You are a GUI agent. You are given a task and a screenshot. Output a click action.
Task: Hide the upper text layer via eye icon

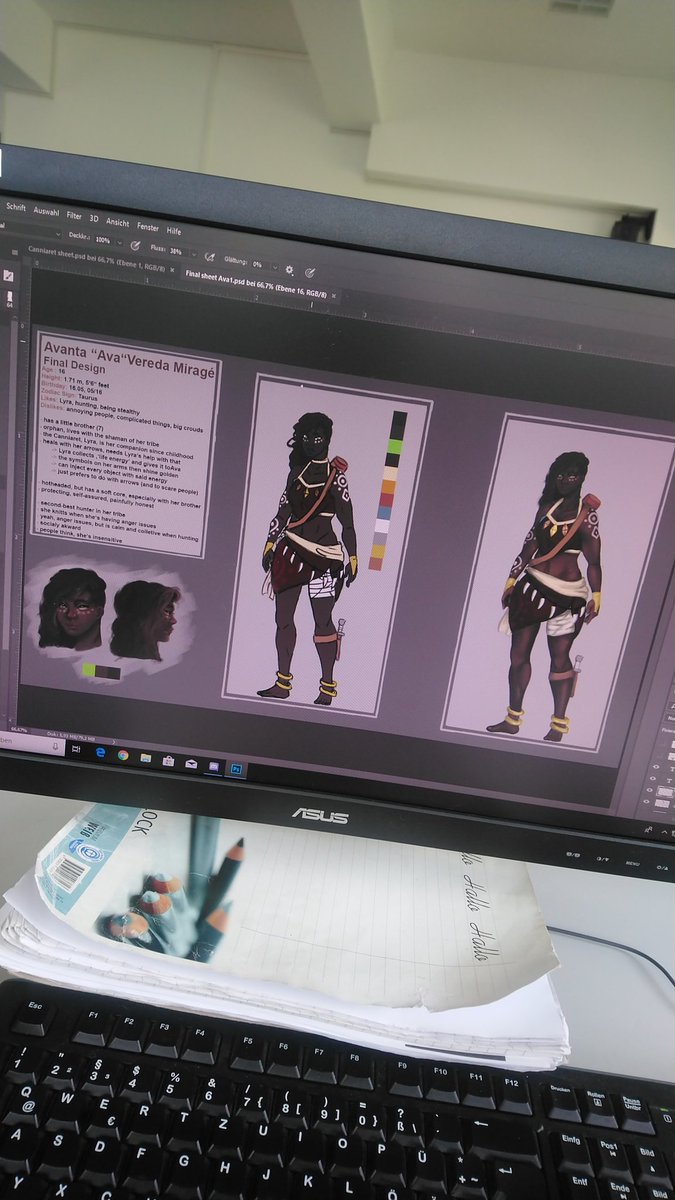pyautogui.click(x=656, y=767)
